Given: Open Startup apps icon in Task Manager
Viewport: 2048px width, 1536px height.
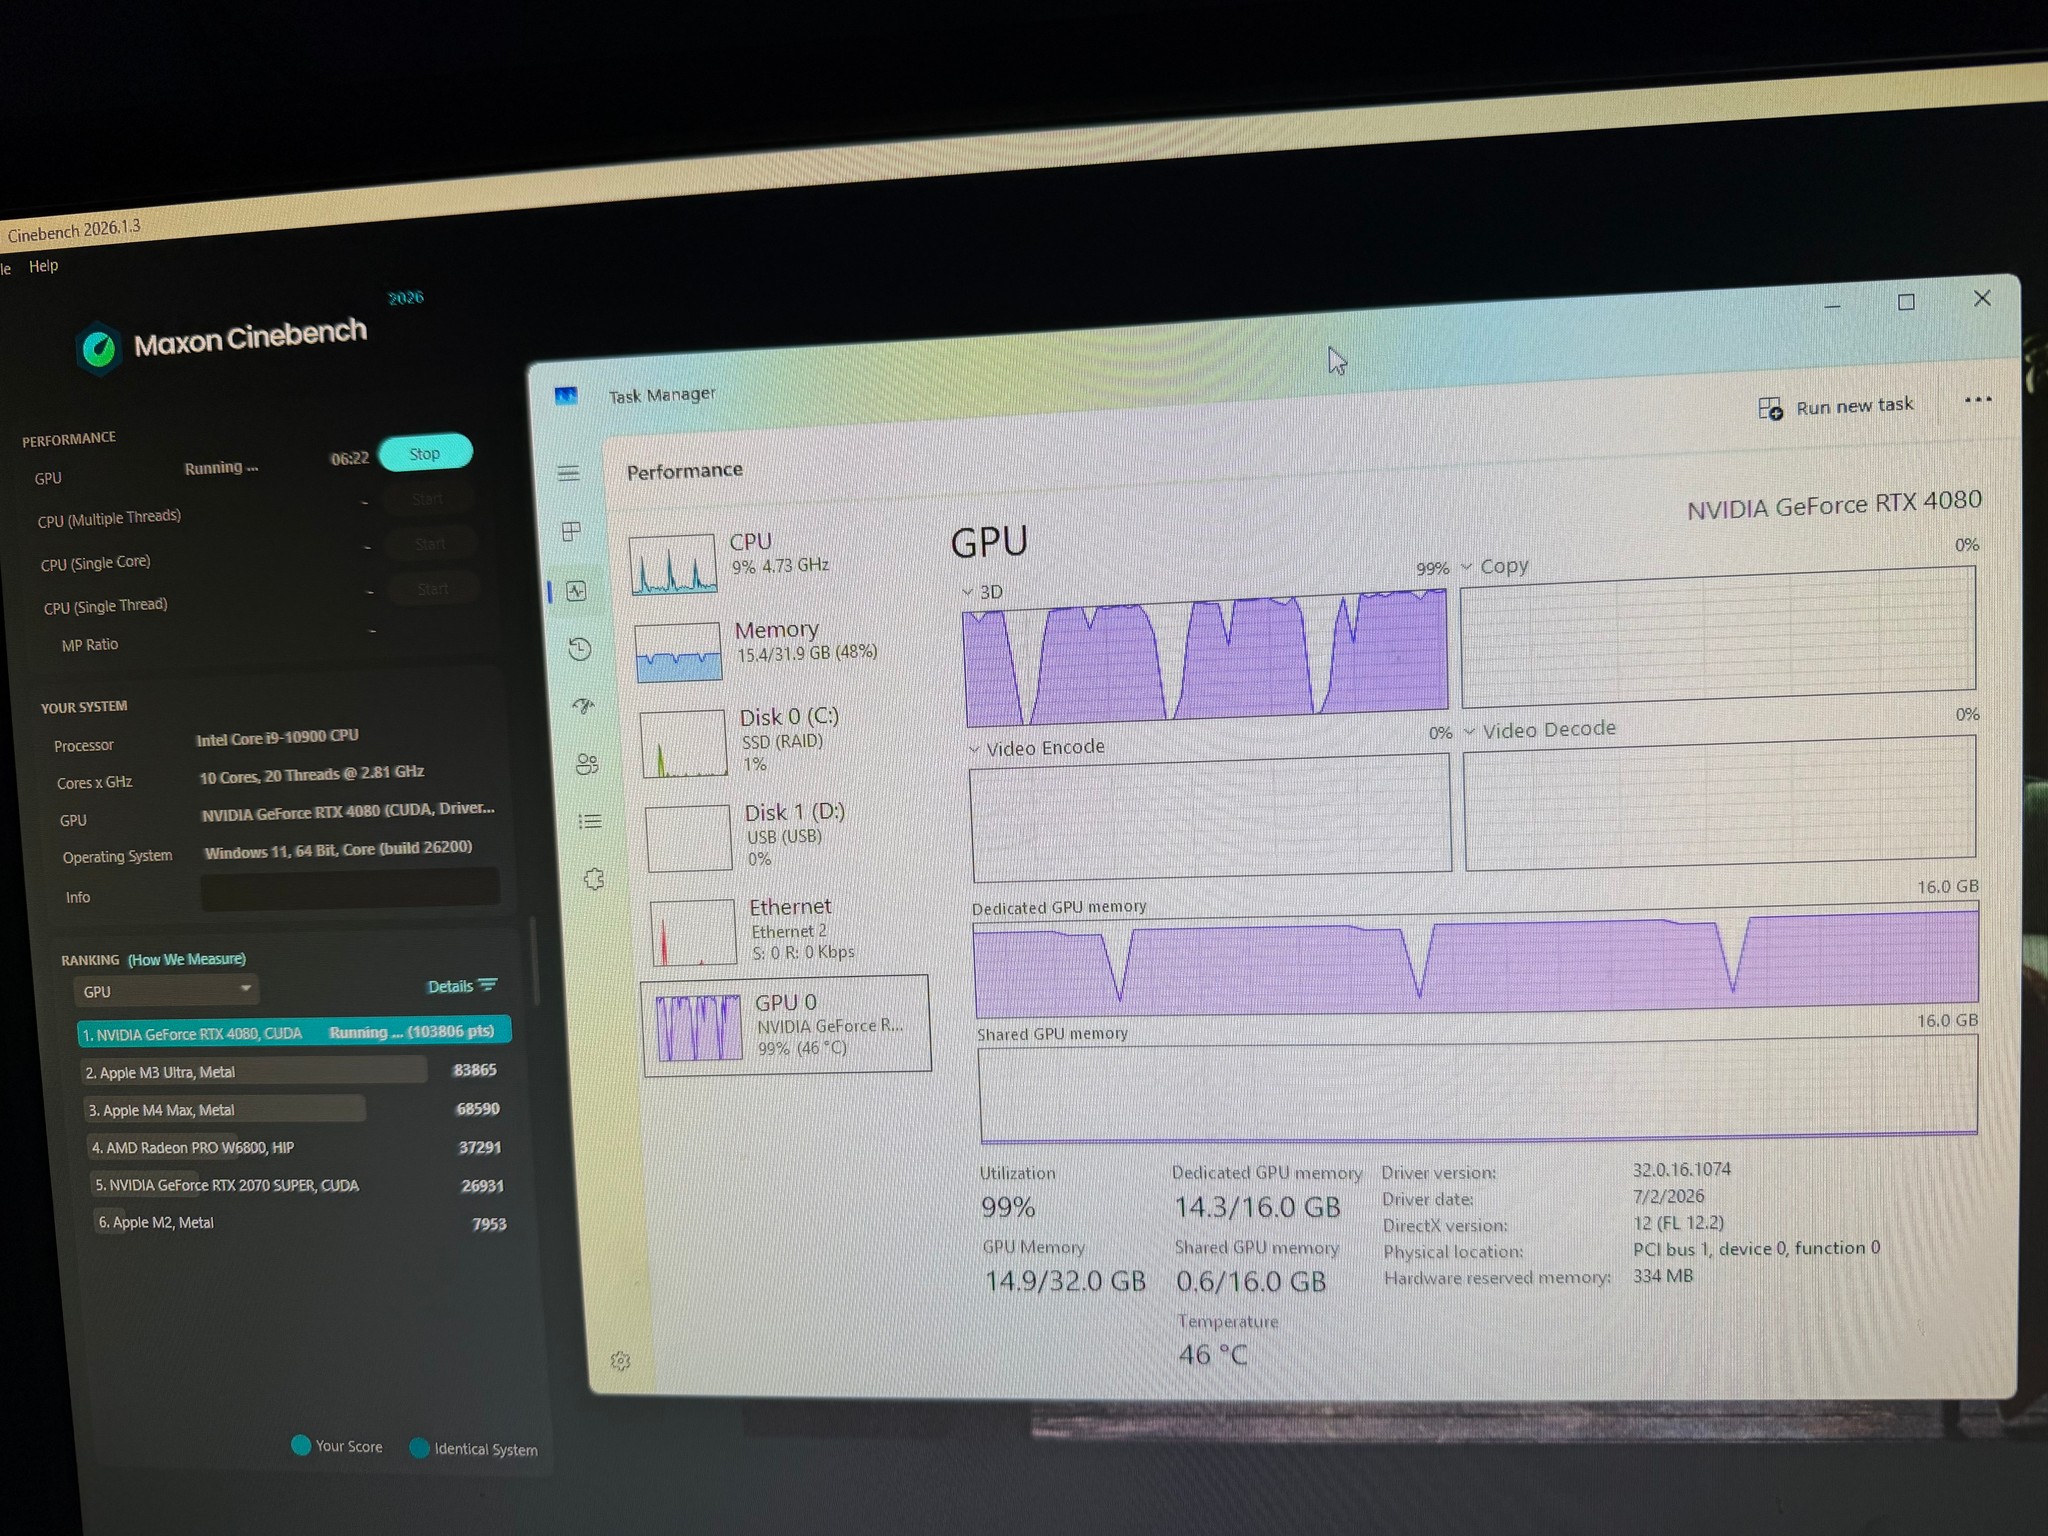Looking at the screenshot, I should [x=584, y=706].
